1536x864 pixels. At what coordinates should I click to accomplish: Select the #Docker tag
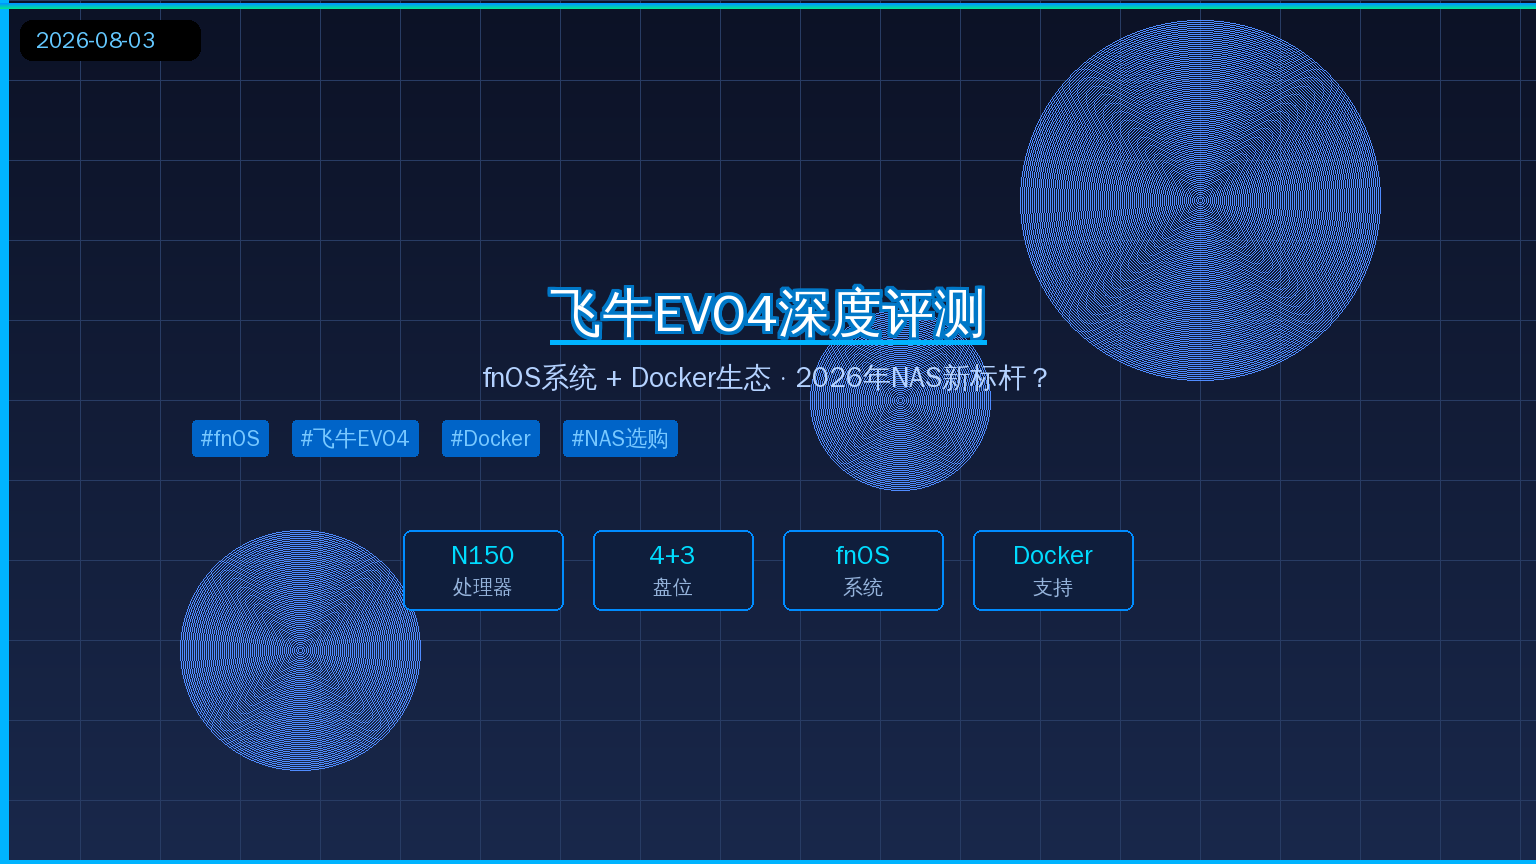491,438
